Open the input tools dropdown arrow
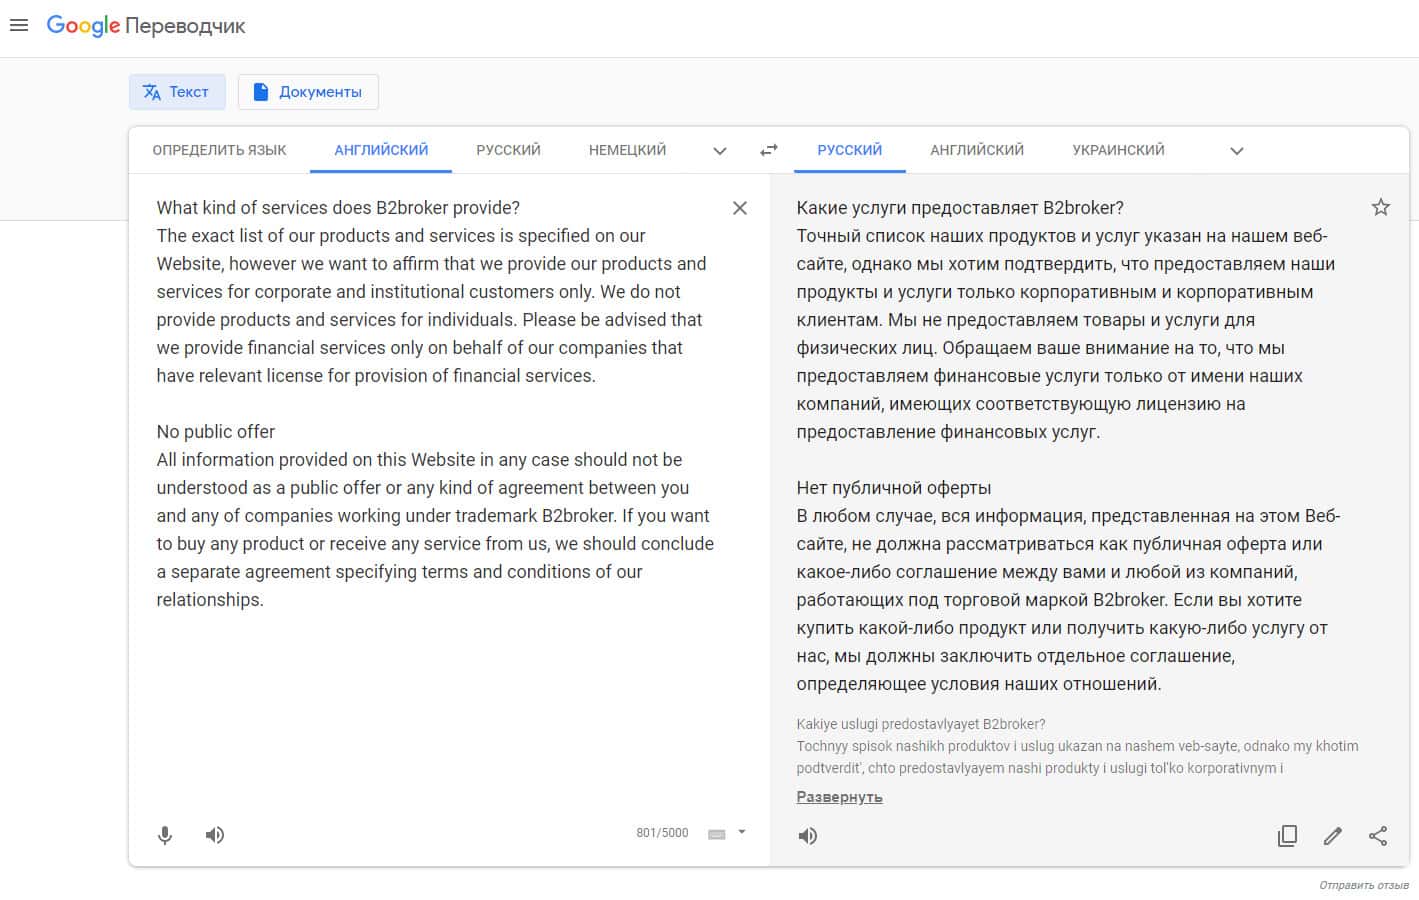 click(x=742, y=832)
